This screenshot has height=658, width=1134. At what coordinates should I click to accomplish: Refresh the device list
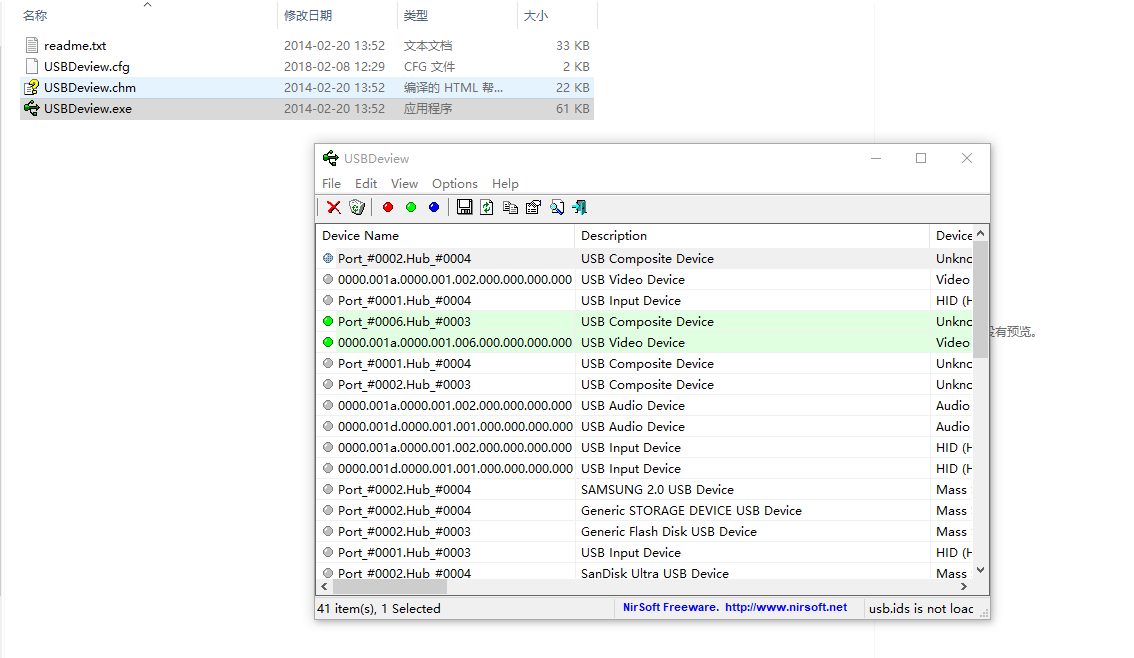(487, 207)
